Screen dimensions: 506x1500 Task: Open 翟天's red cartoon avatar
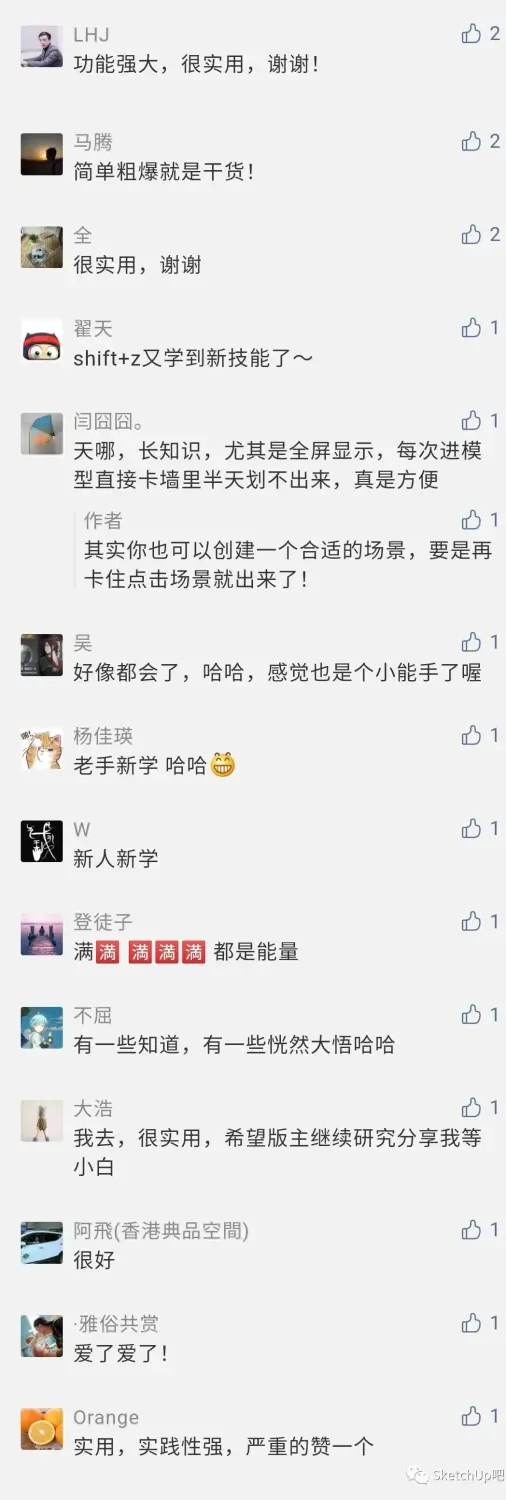click(42, 340)
